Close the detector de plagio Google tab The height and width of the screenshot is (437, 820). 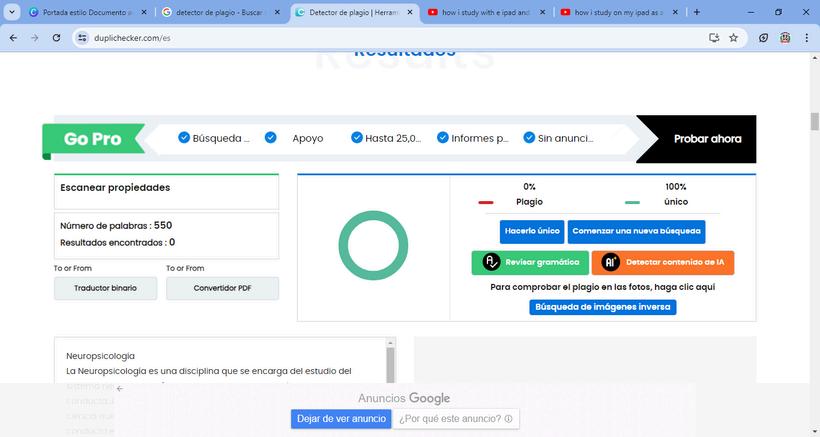pos(277,12)
